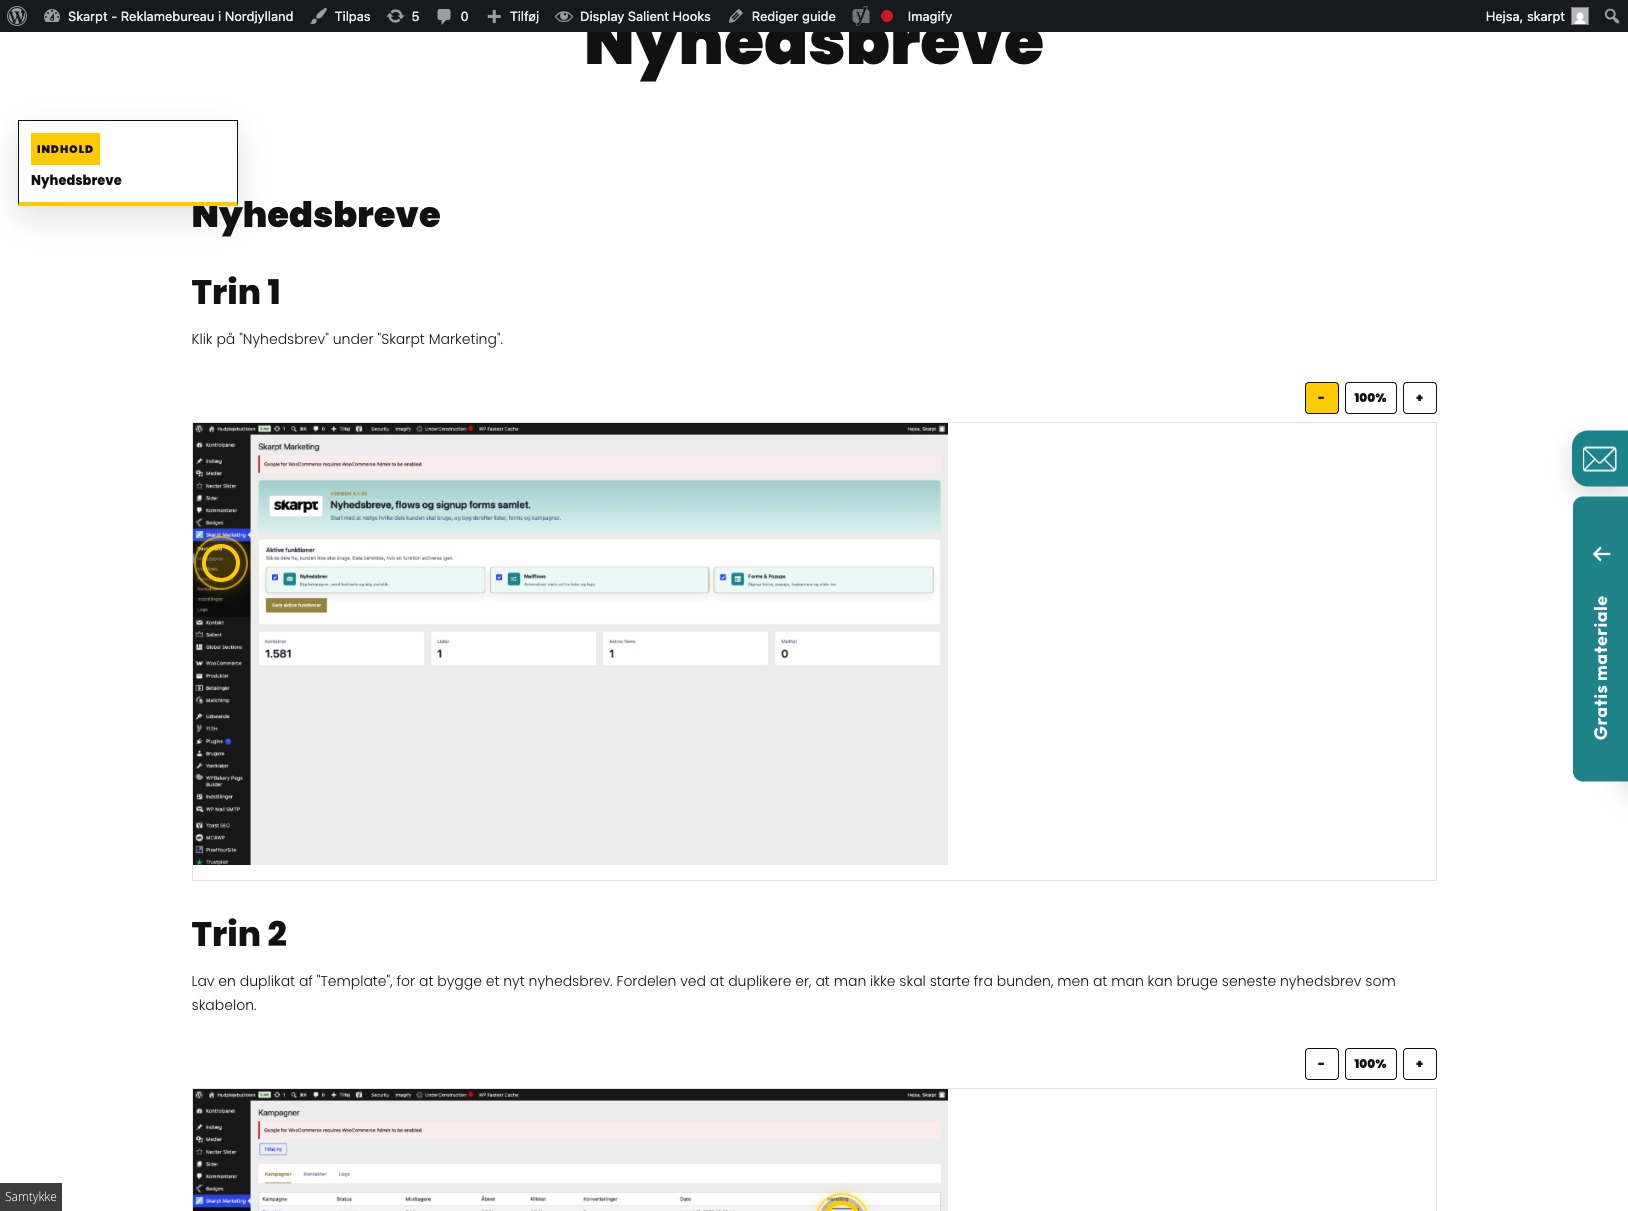This screenshot has height=1211, width=1628.
Task: Open the Yoast SEO admin bar icon
Action: click(x=860, y=16)
